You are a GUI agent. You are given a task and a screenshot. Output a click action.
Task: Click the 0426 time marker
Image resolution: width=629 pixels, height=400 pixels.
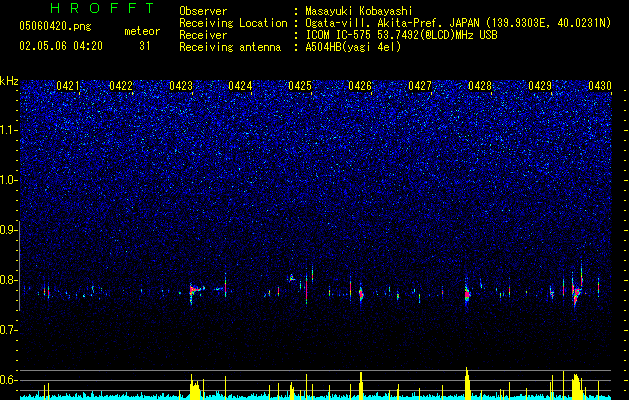360,85
